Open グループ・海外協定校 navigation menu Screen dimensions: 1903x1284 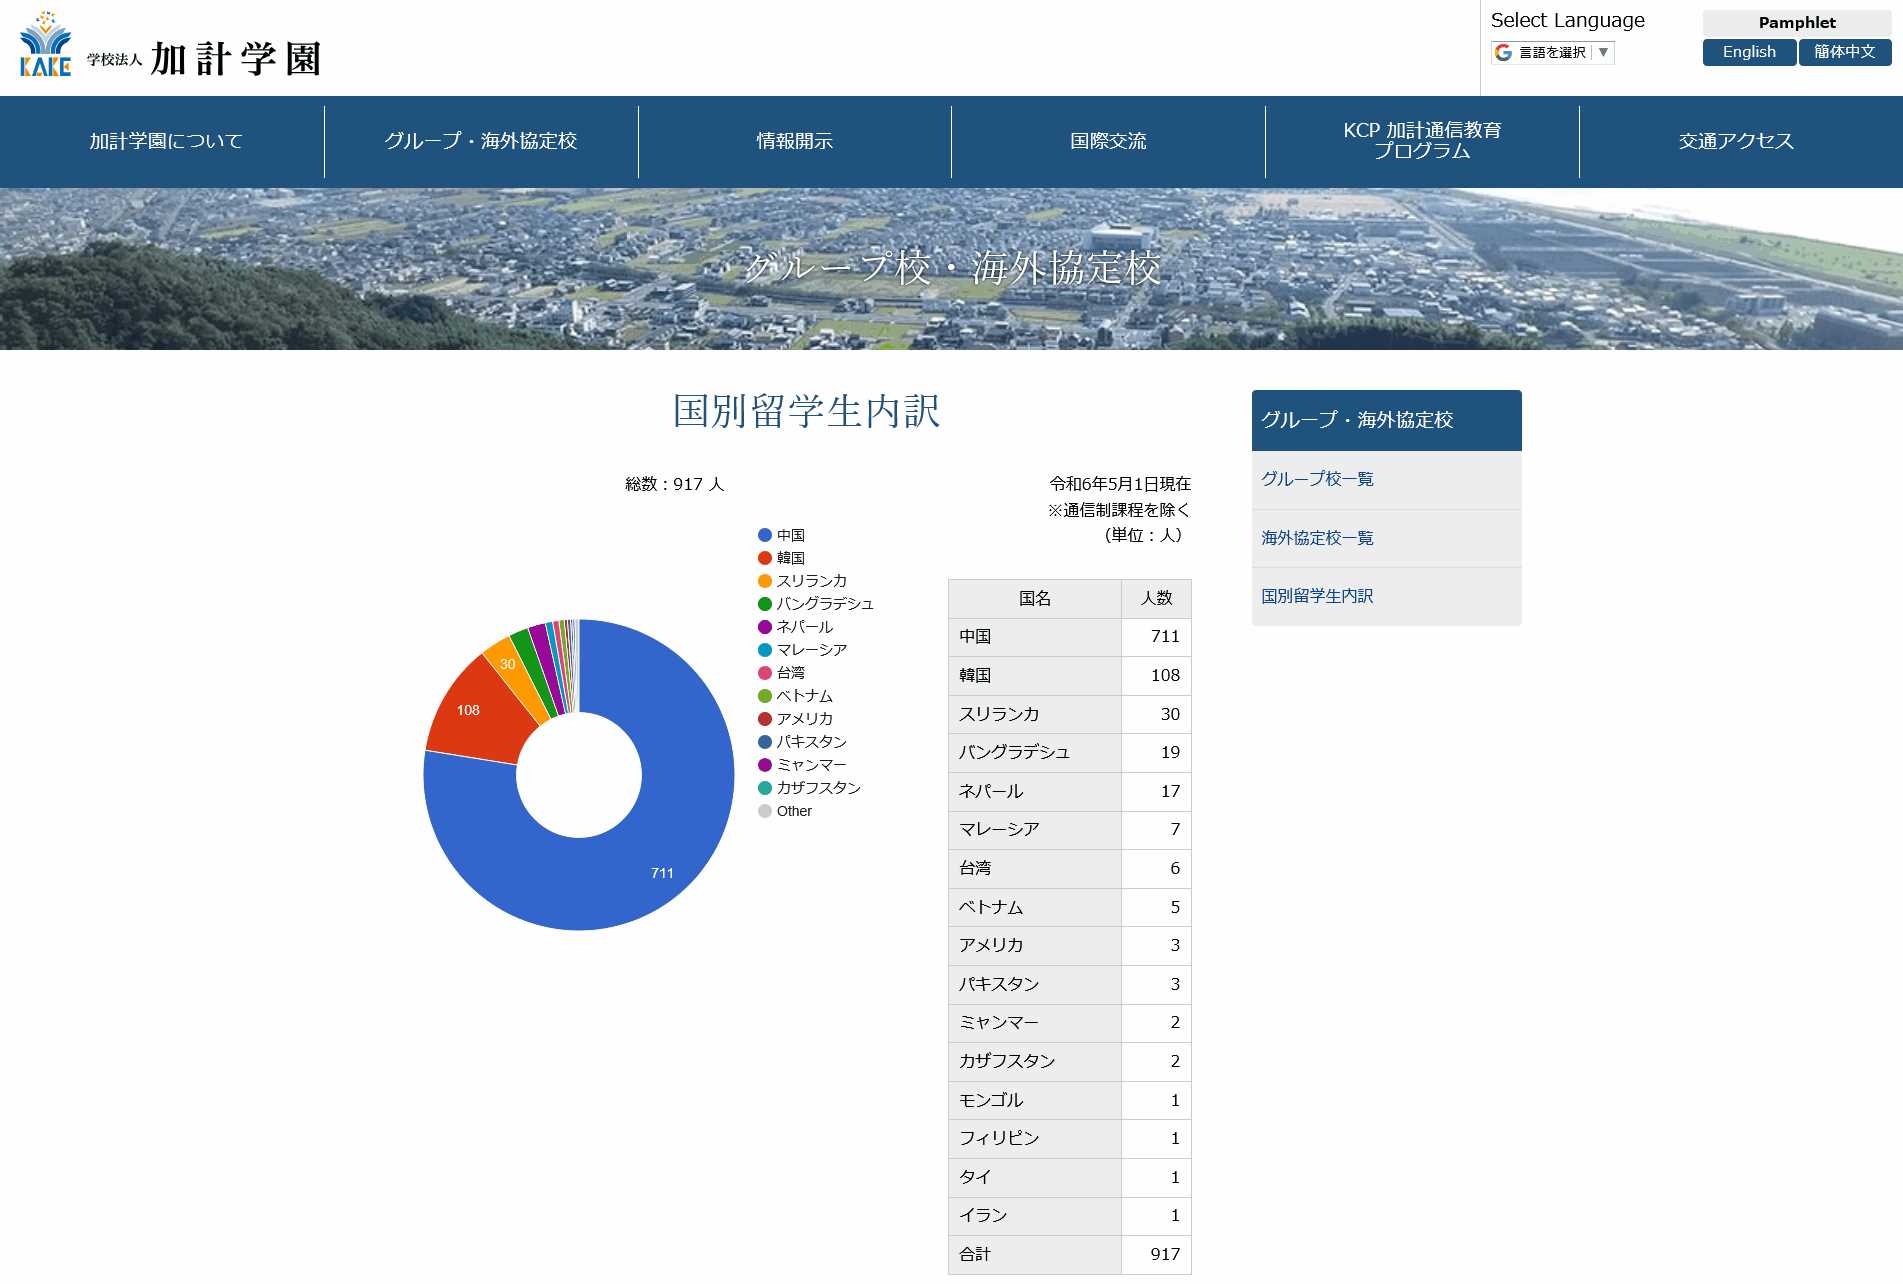click(x=480, y=141)
